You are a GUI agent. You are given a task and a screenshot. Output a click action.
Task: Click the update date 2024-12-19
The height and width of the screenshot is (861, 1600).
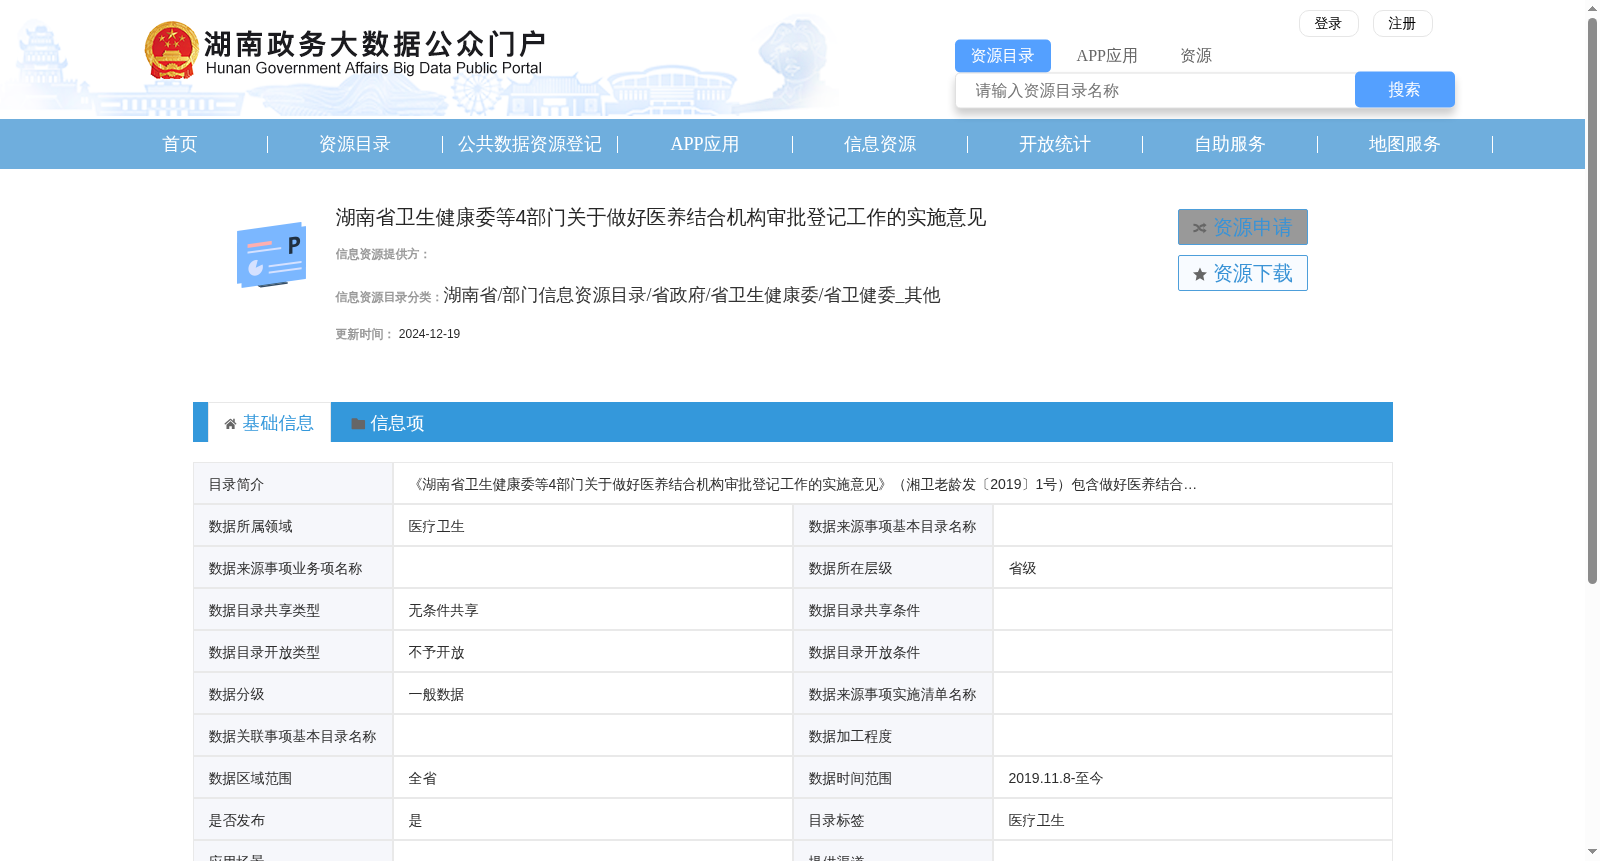[429, 334]
